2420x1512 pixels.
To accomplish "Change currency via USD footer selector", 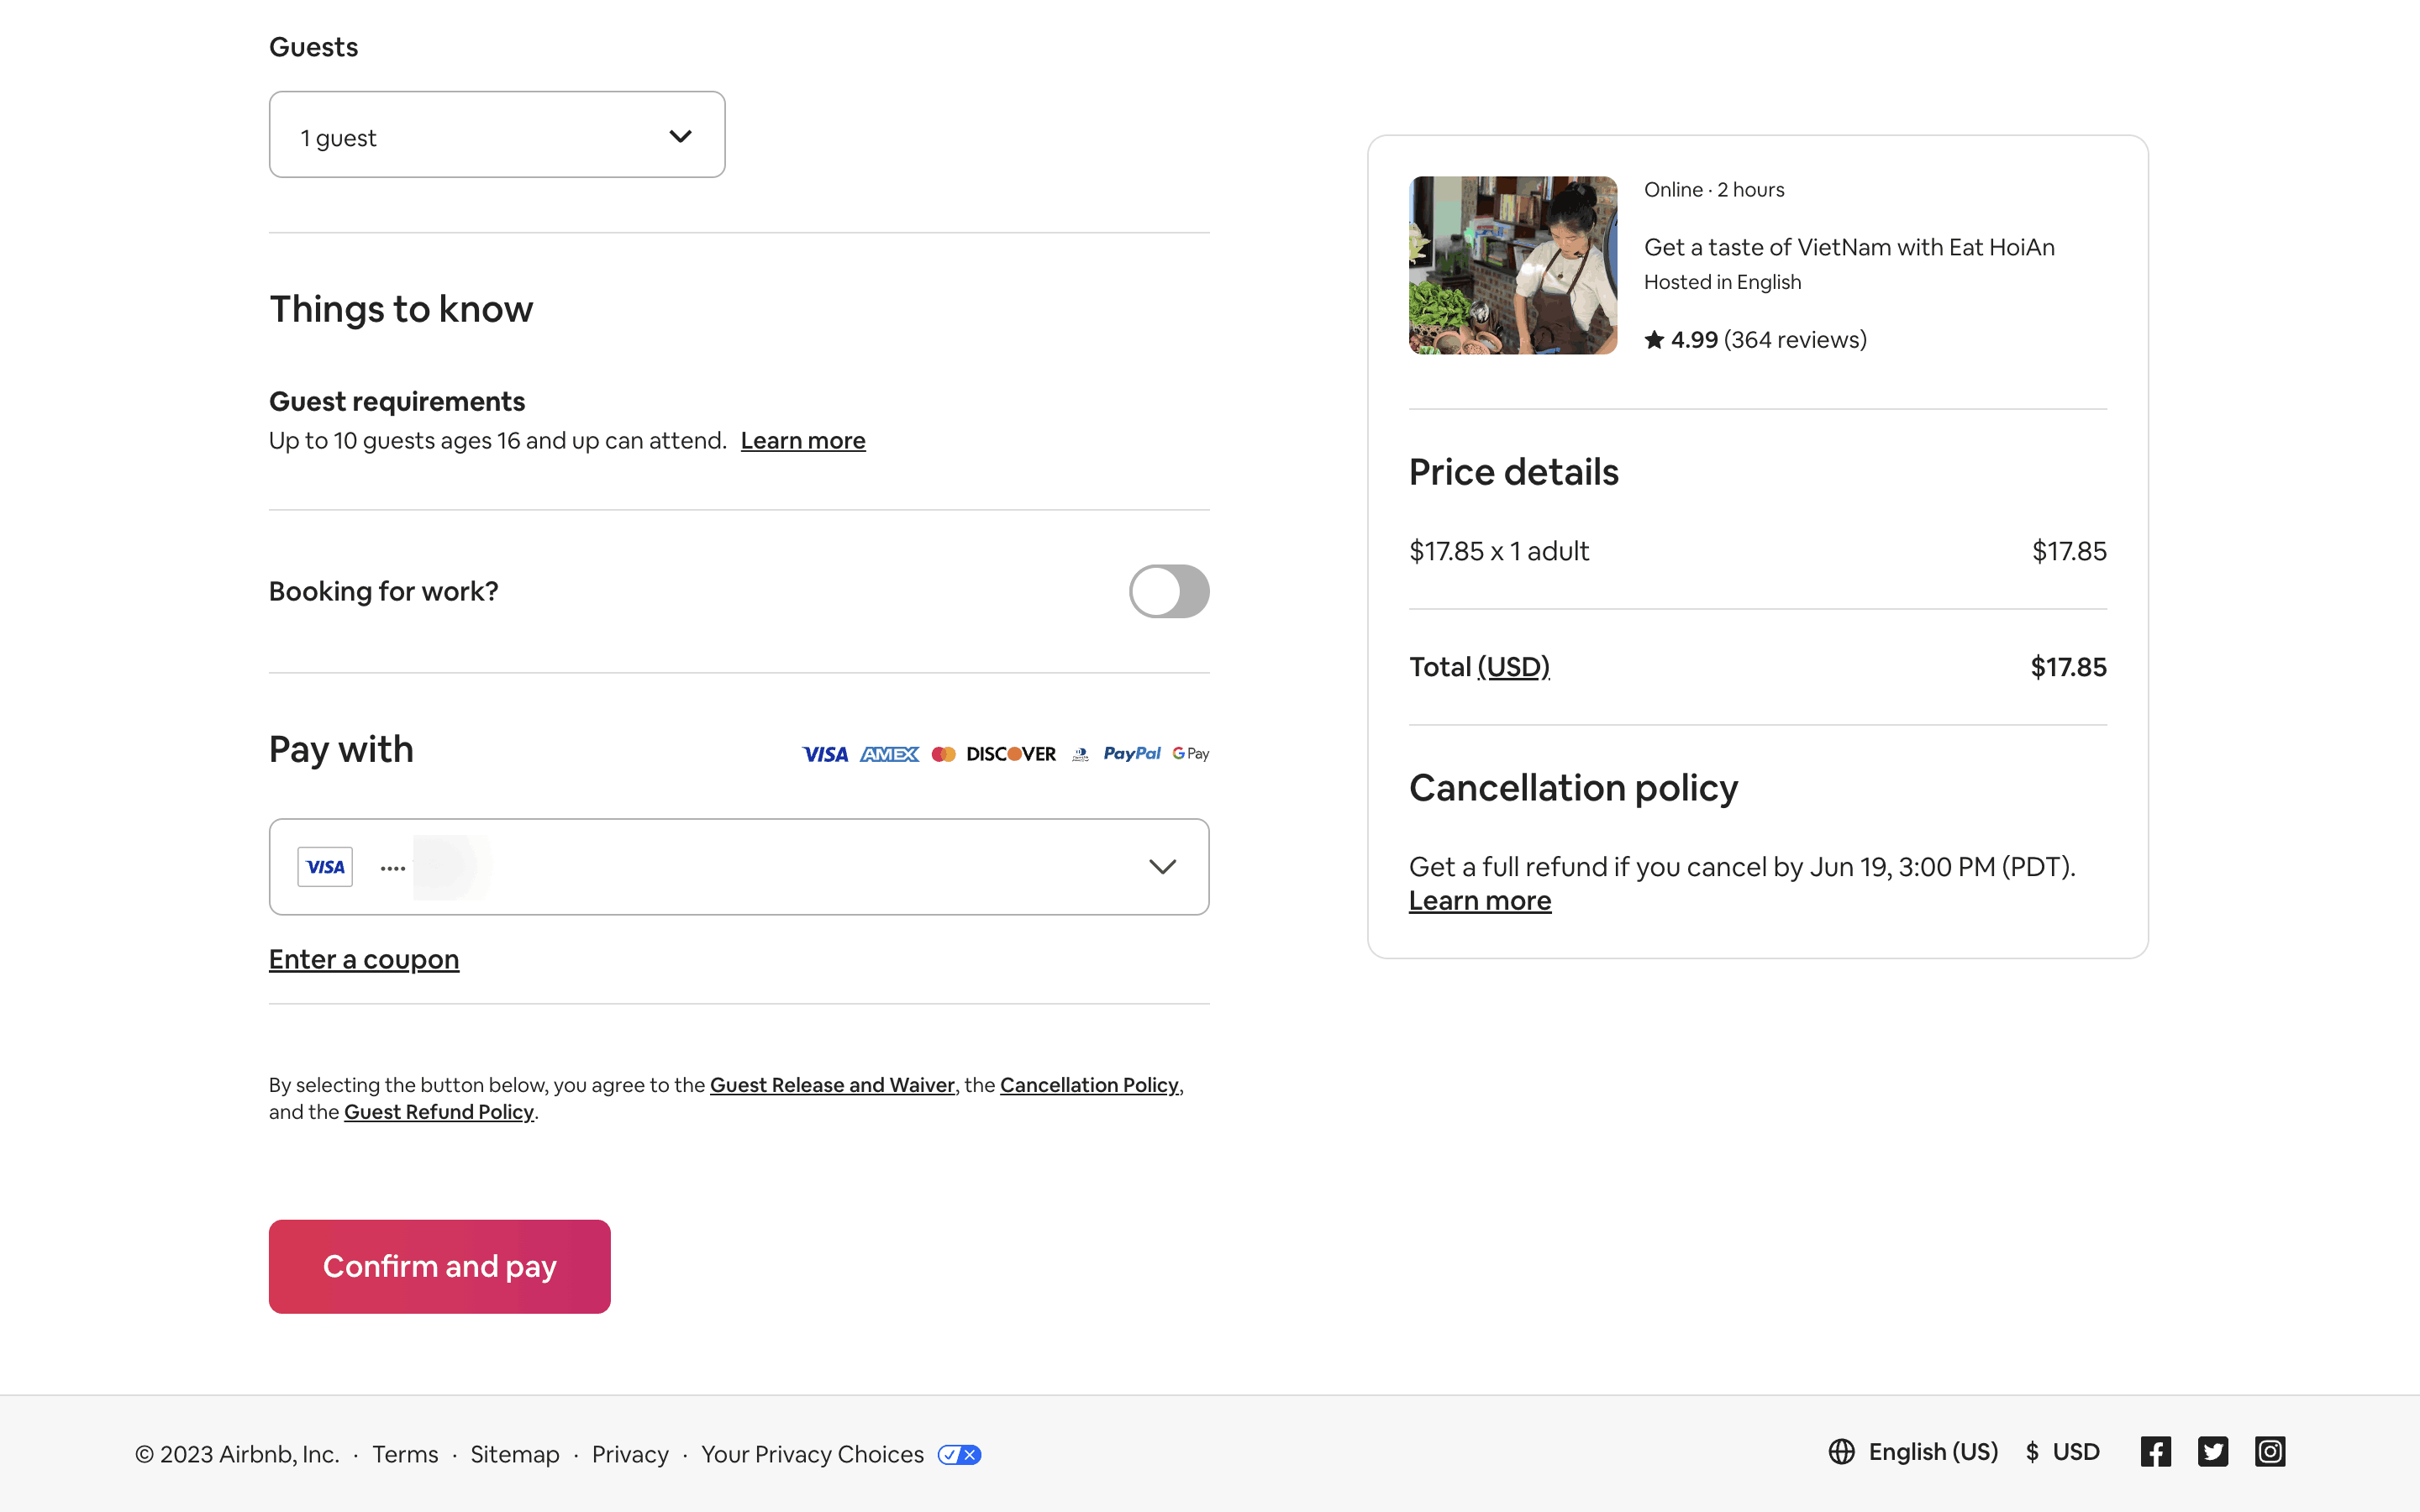I will [x=2063, y=1452].
